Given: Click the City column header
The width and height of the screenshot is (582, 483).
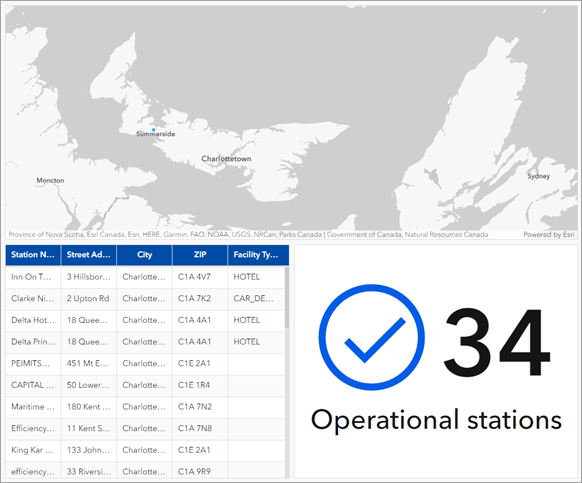Looking at the screenshot, I should click(x=144, y=255).
